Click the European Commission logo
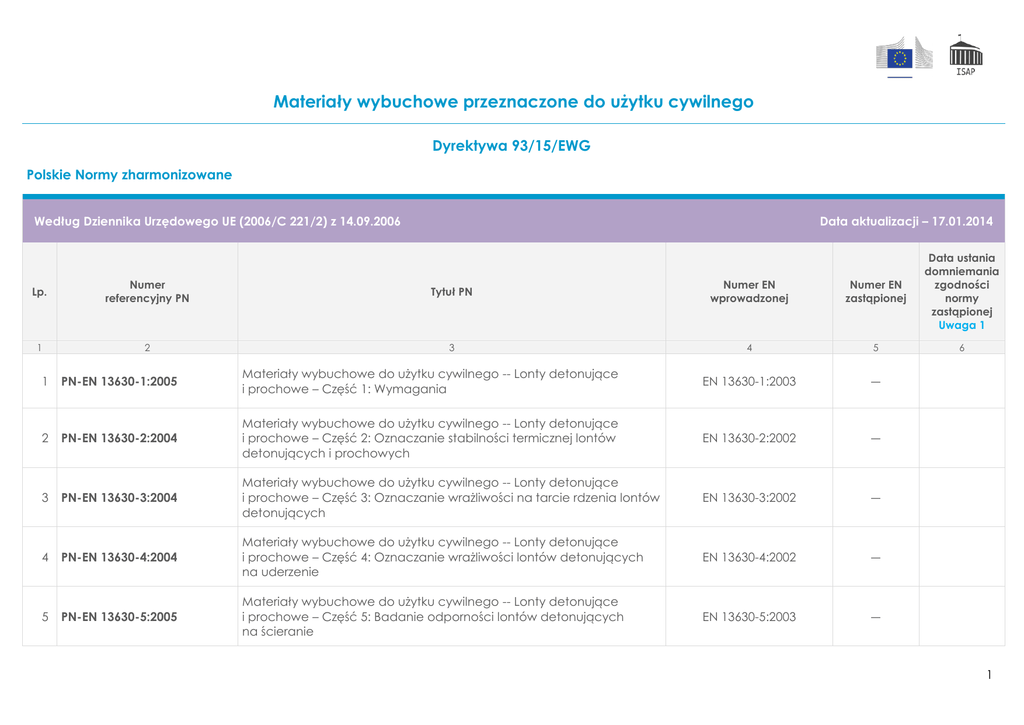1024x725 pixels. coord(903,55)
